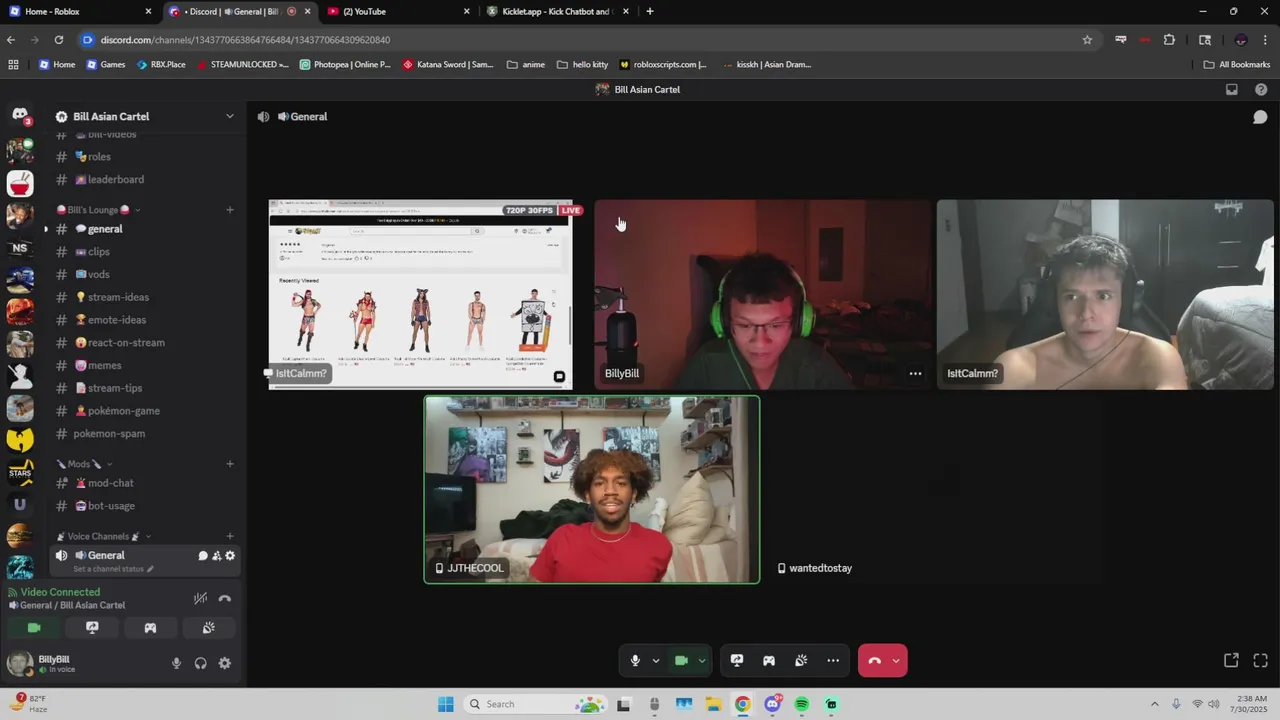Switch to the Home - Roblox tab

tap(80, 11)
